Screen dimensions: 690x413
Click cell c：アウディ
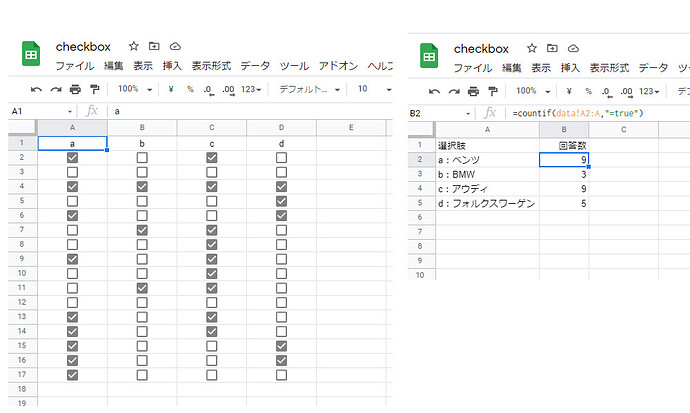click(488, 189)
